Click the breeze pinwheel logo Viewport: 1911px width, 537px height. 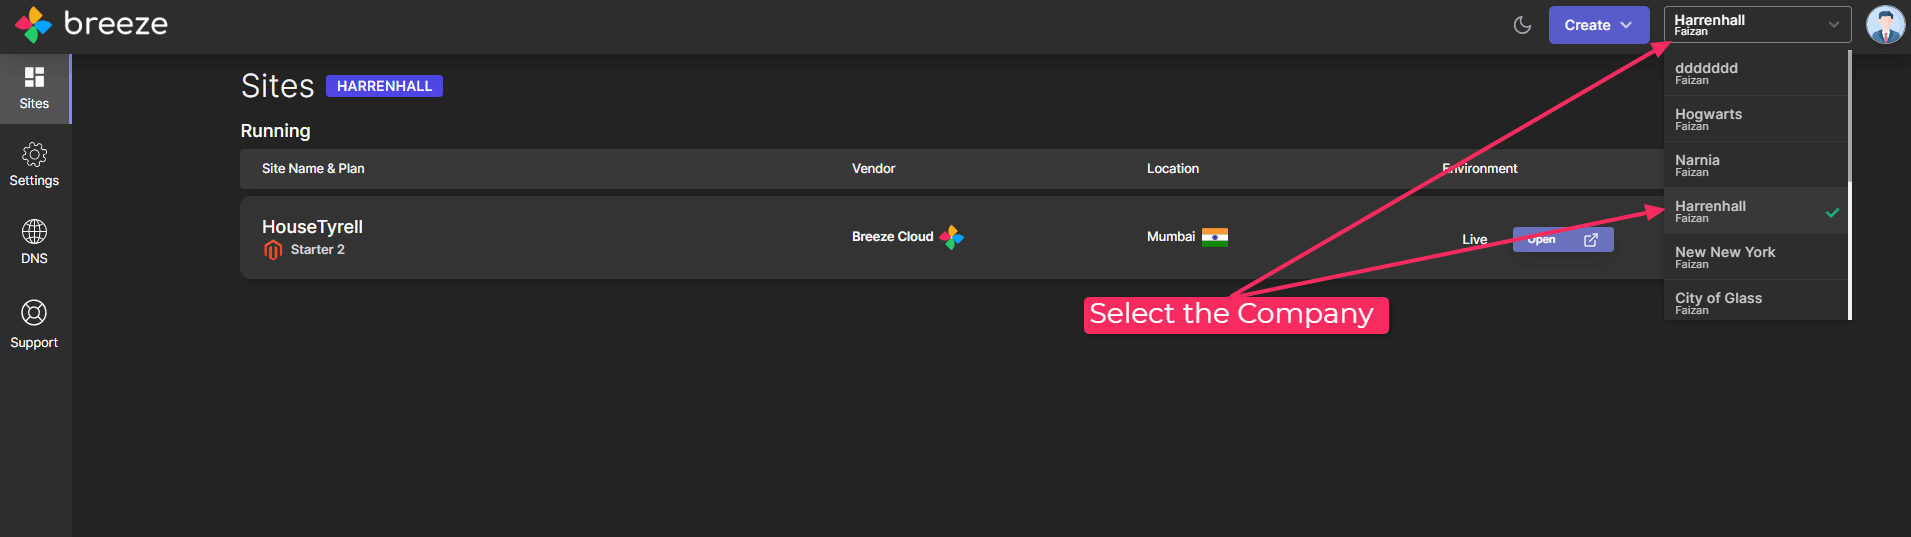pyautogui.click(x=33, y=24)
